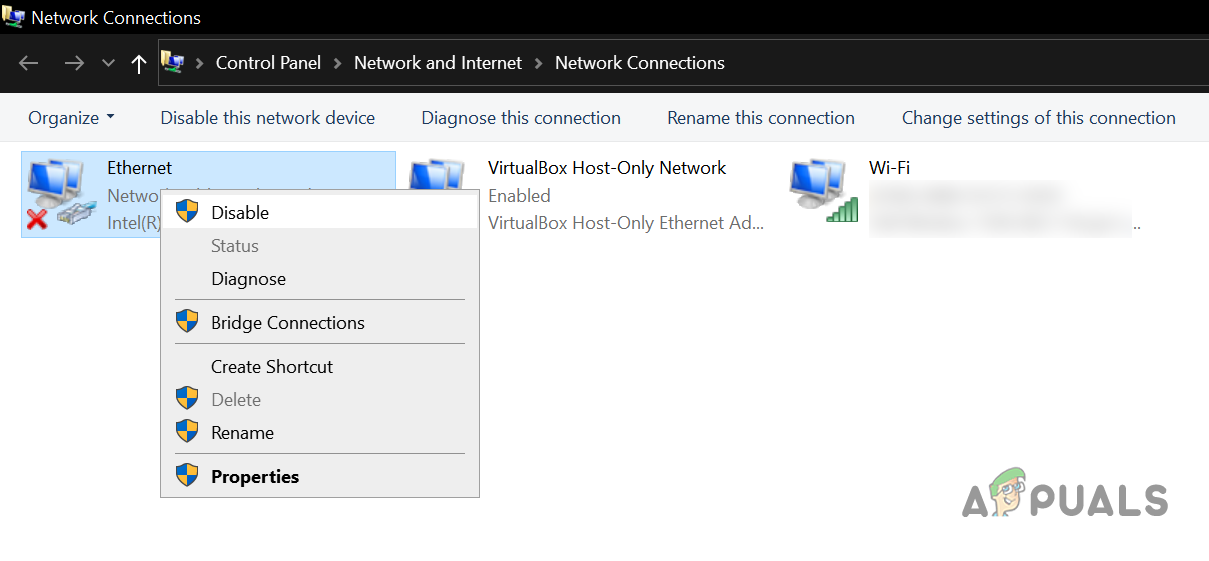The width and height of the screenshot is (1209, 561).
Task: Click the shield icon beside Bridge Connections
Action: 187,322
